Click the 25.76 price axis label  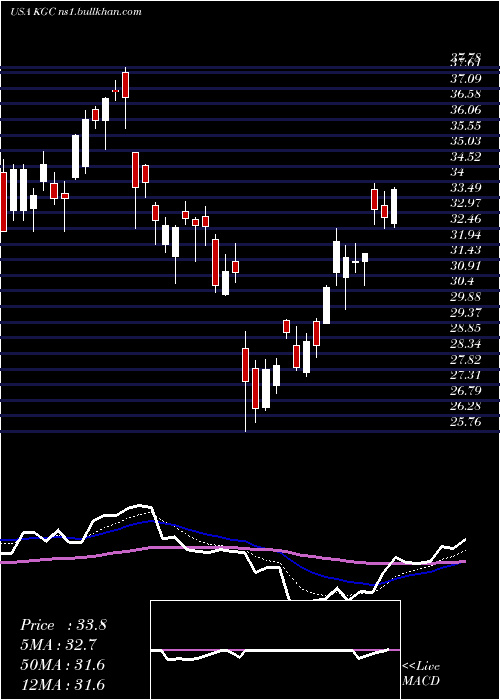click(467, 422)
